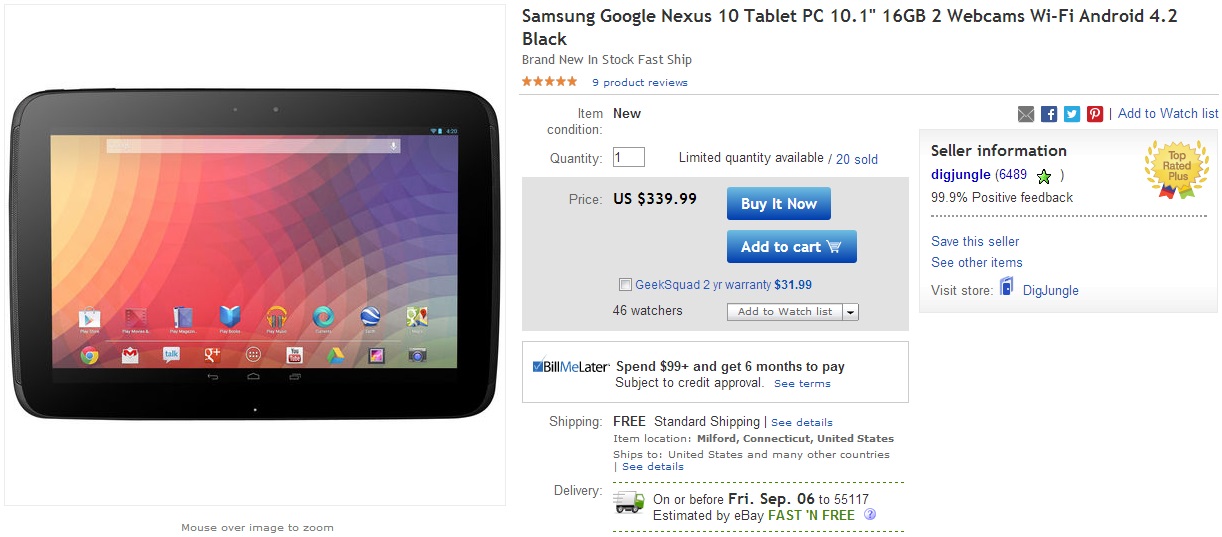
Task: Share listing via email icon
Action: click(x=1026, y=114)
